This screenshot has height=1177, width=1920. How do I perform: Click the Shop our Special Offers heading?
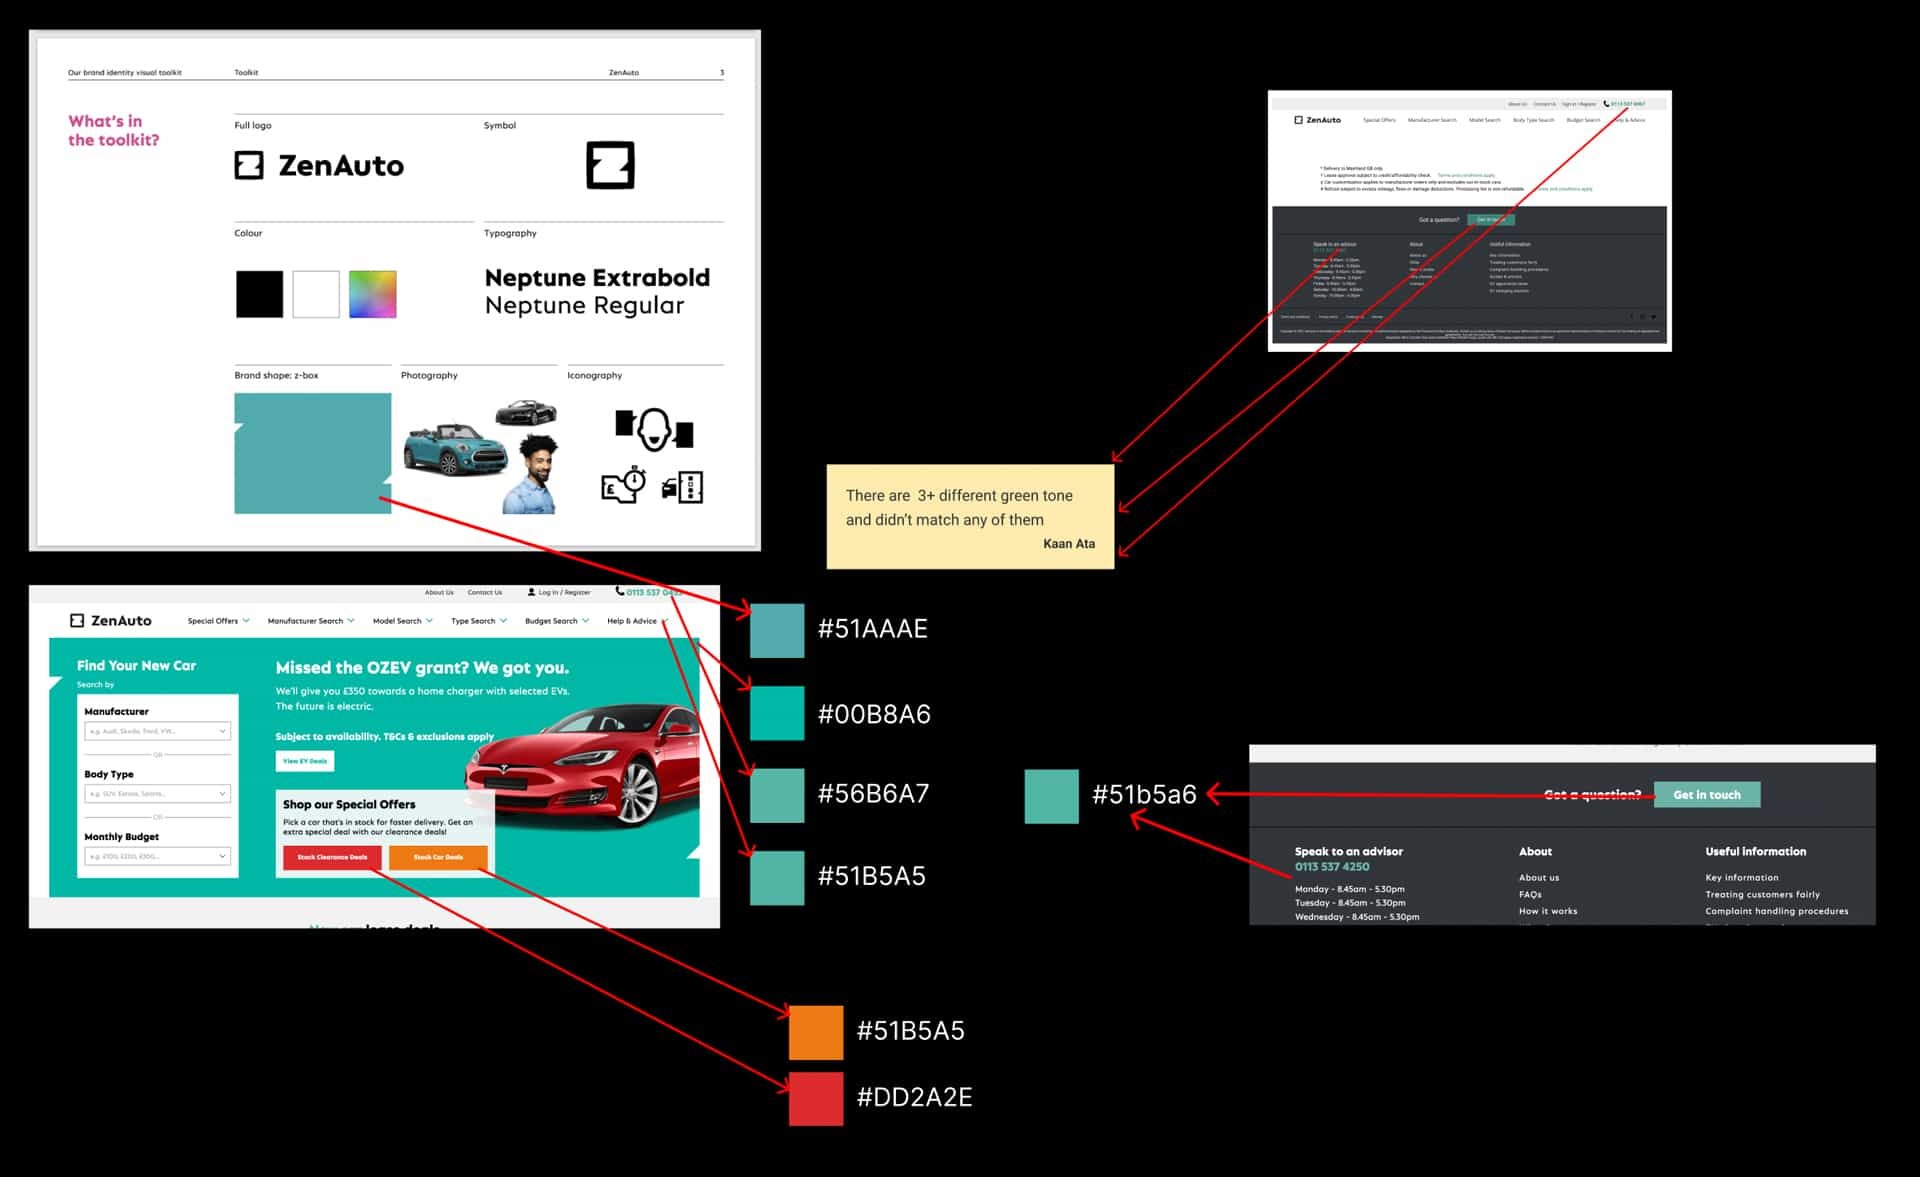pyautogui.click(x=349, y=804)
